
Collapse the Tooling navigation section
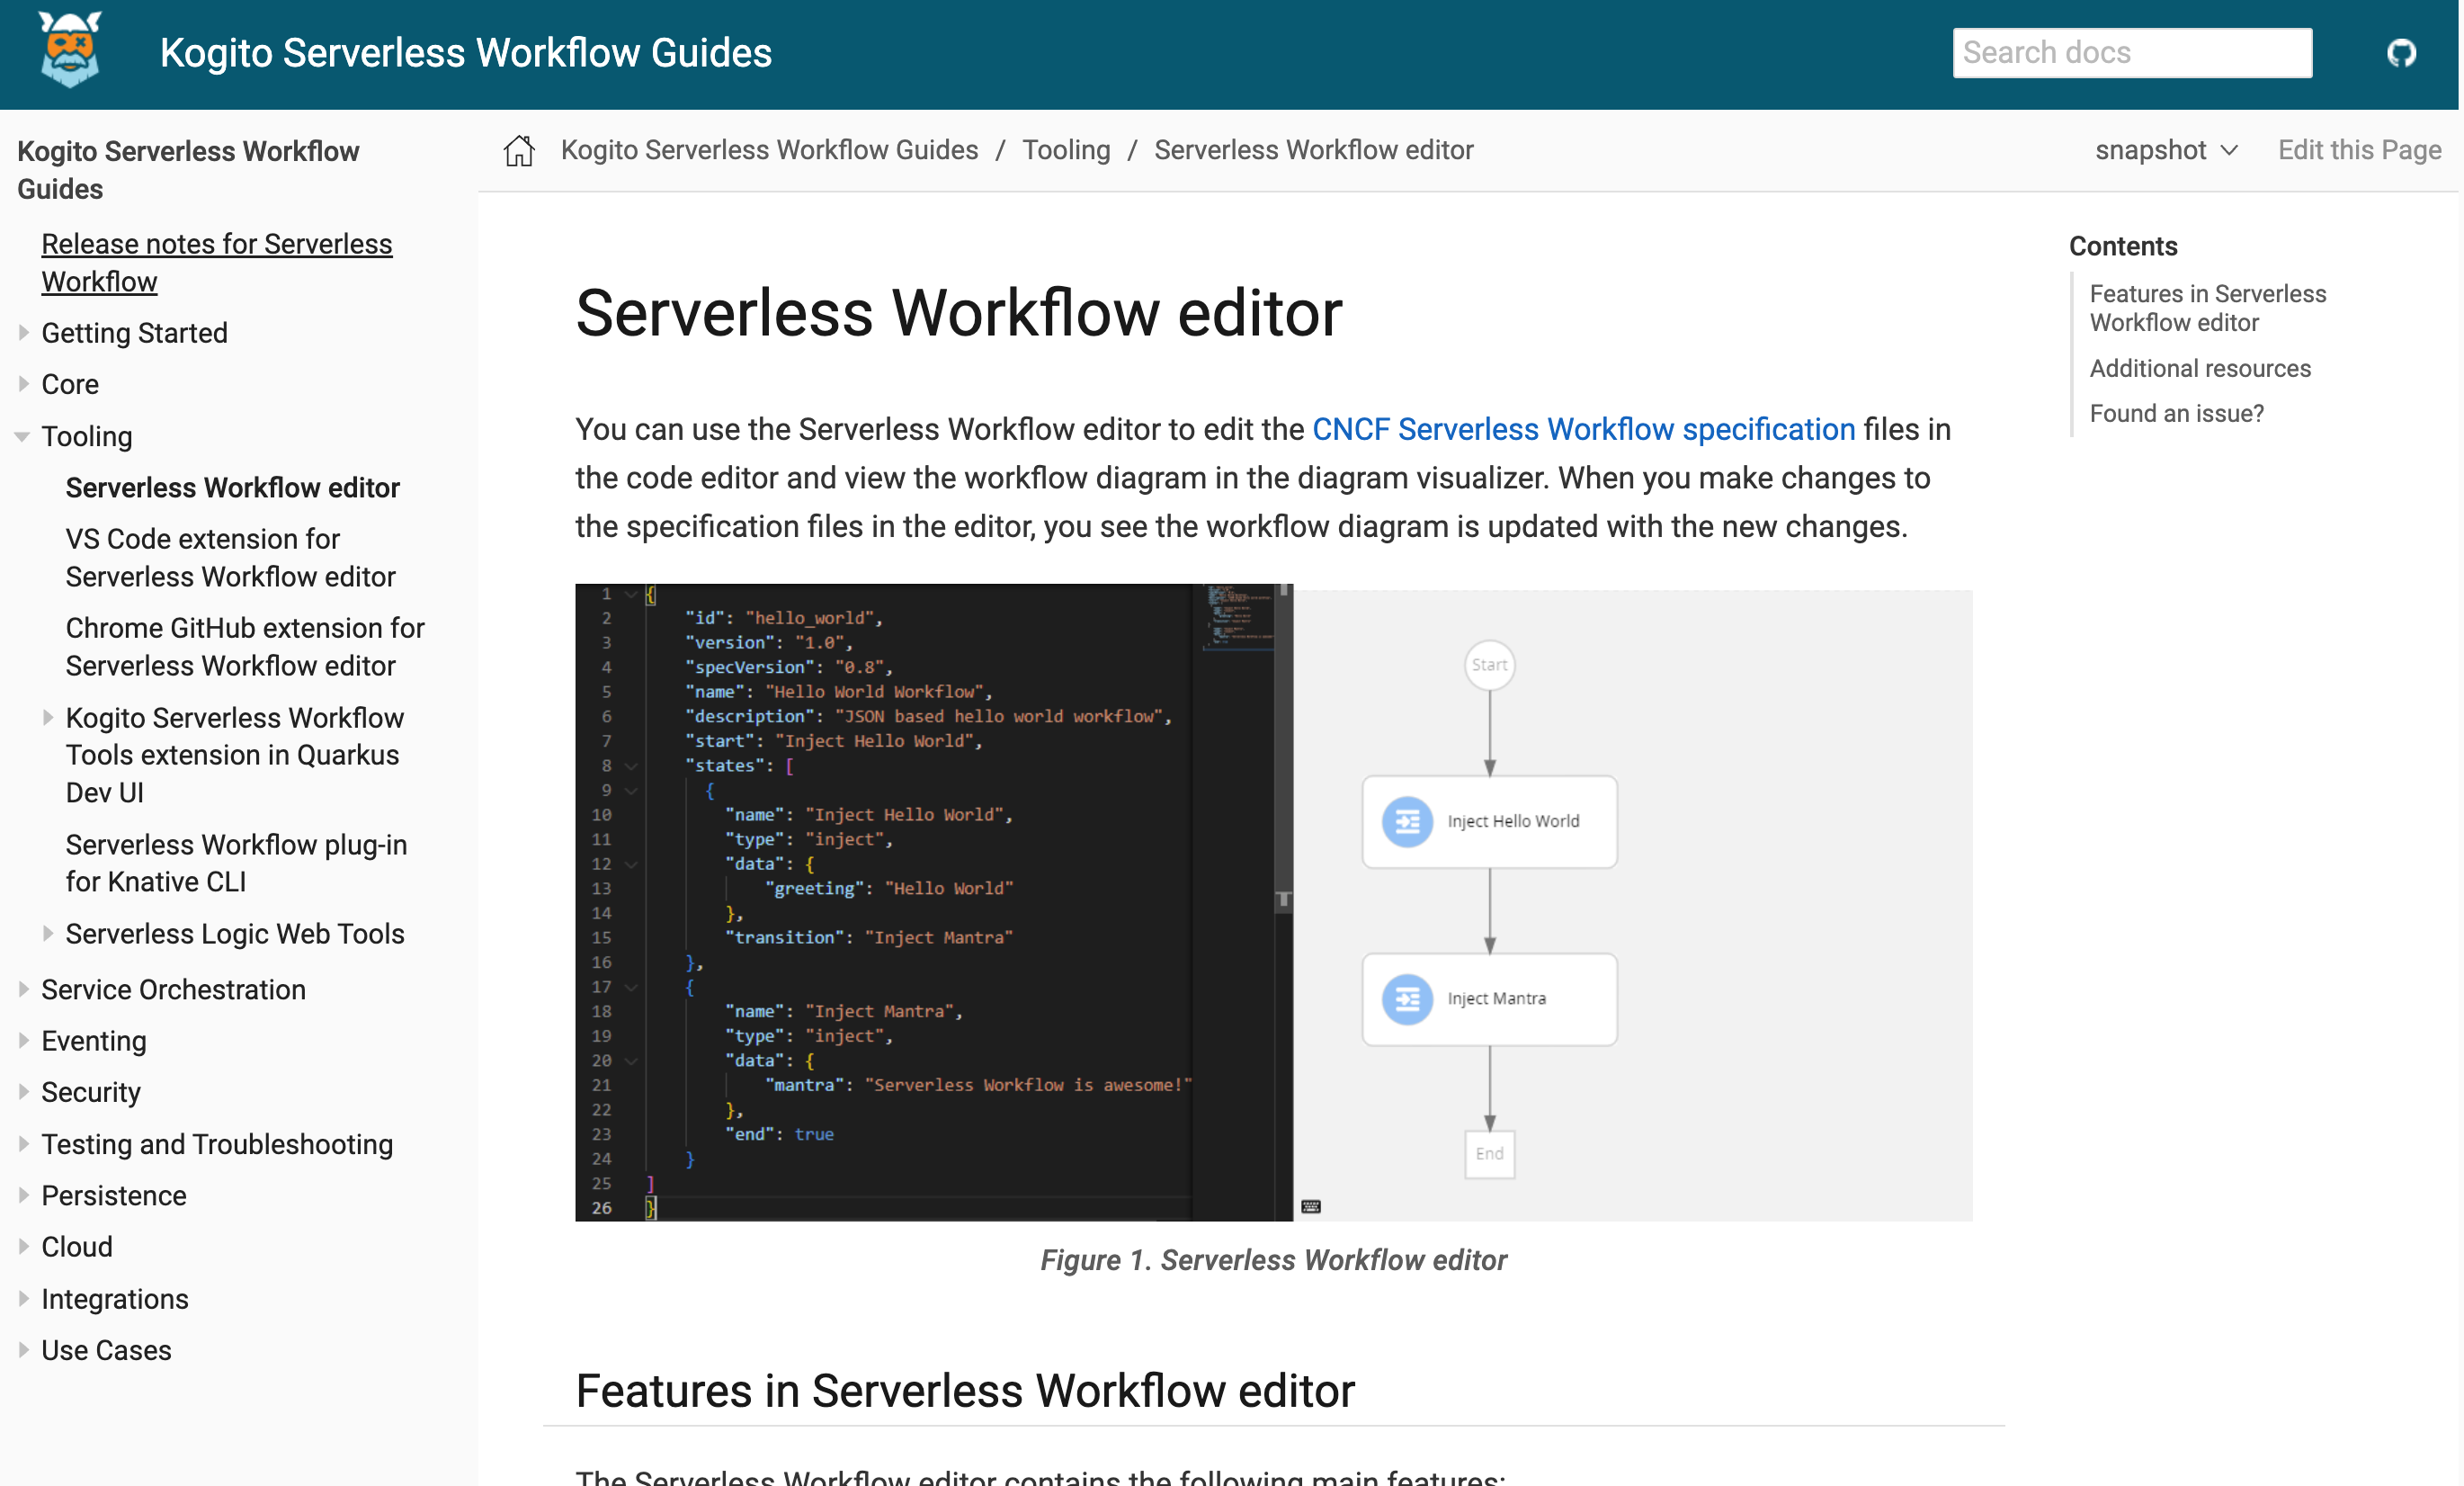(22, 436)
